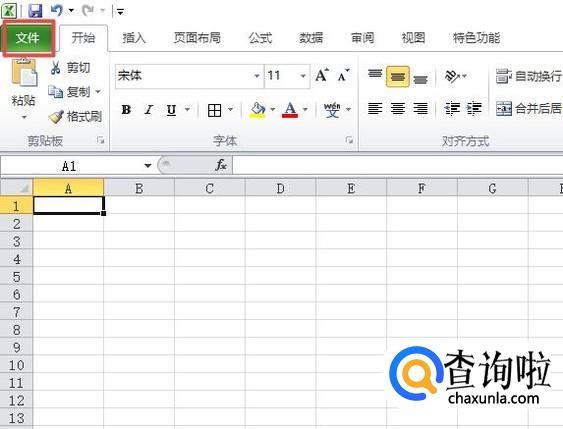Click the Save icon in quick access toolbar
This screenshot has height=429, width=563.
(35, 11)
